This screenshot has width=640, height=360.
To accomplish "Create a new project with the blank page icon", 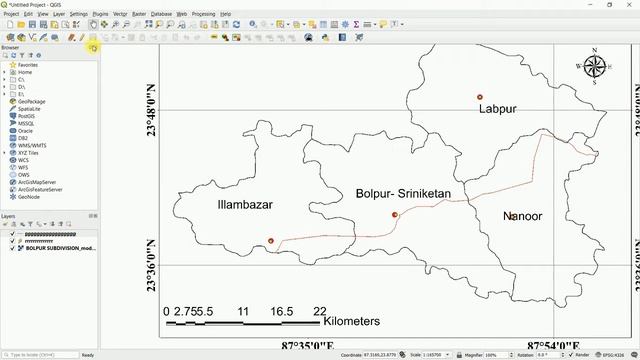I will tap(10, 25).
